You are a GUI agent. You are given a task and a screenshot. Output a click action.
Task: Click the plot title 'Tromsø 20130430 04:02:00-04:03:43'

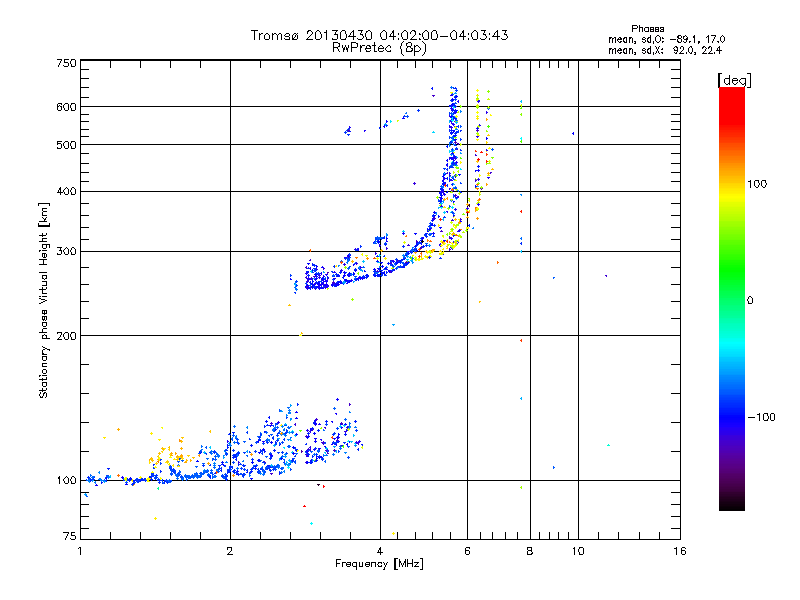[379, 35]
